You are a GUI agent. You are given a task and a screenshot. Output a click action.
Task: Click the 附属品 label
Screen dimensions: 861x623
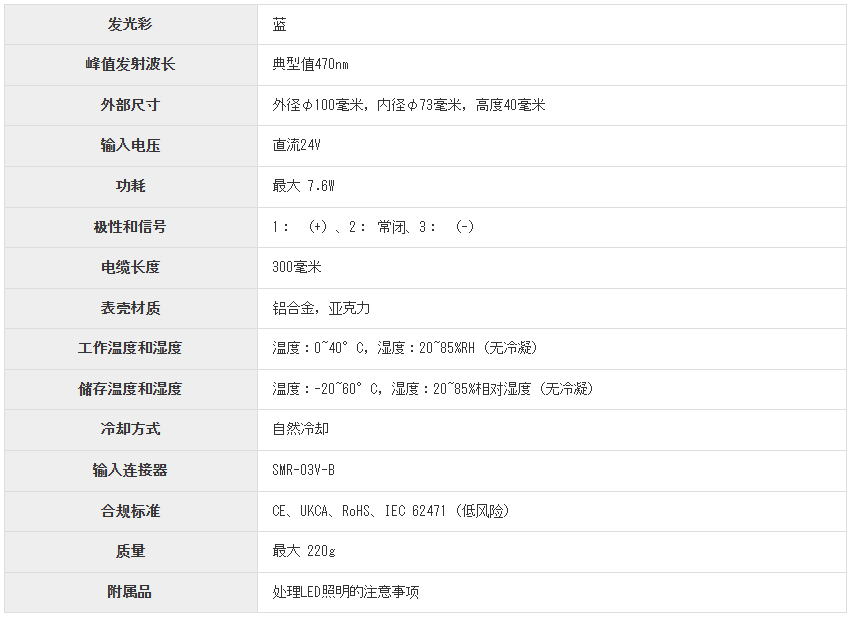(130, 592)
